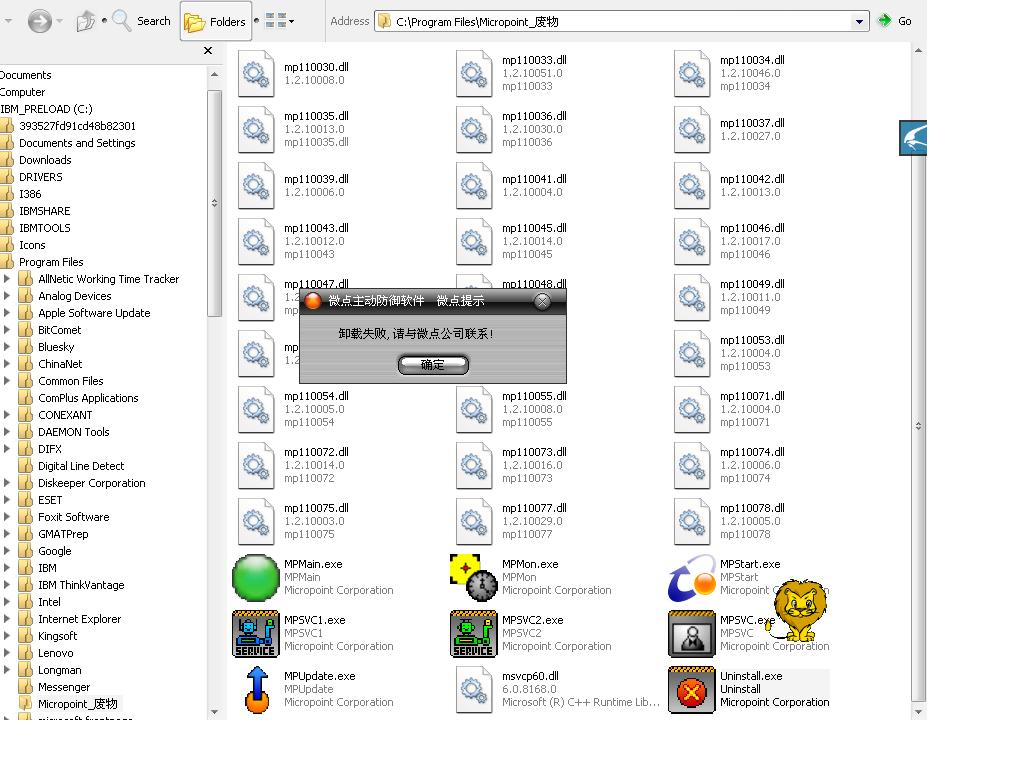
Task: Select the MPUpdate.exe arrow icon
Action: tap(257, 690)
